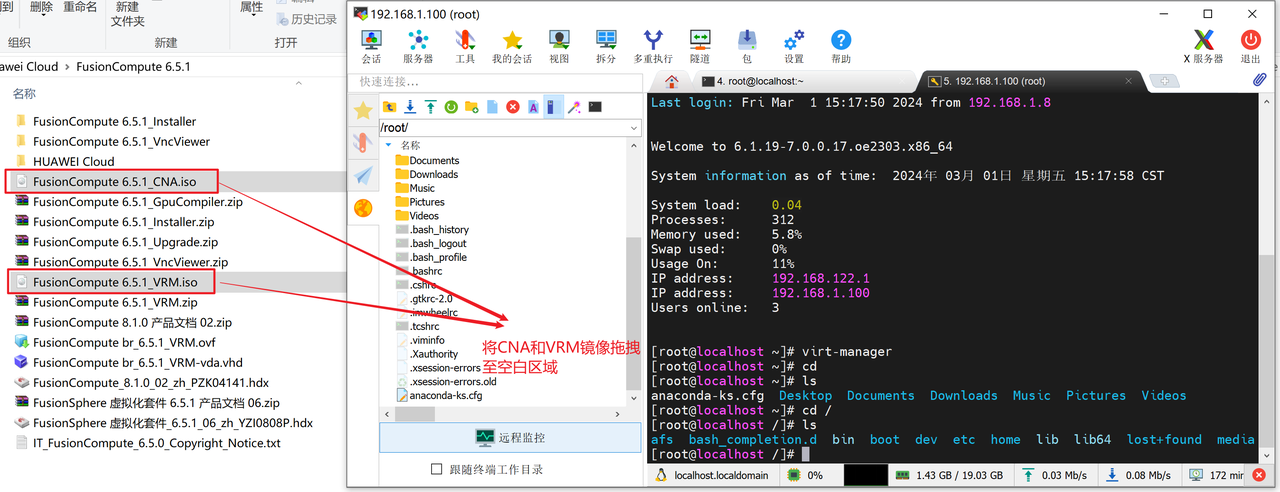Click the red delete icon in SFTP toolbar
Viewport: 1280px width, 492px height.
coord(513,107)
